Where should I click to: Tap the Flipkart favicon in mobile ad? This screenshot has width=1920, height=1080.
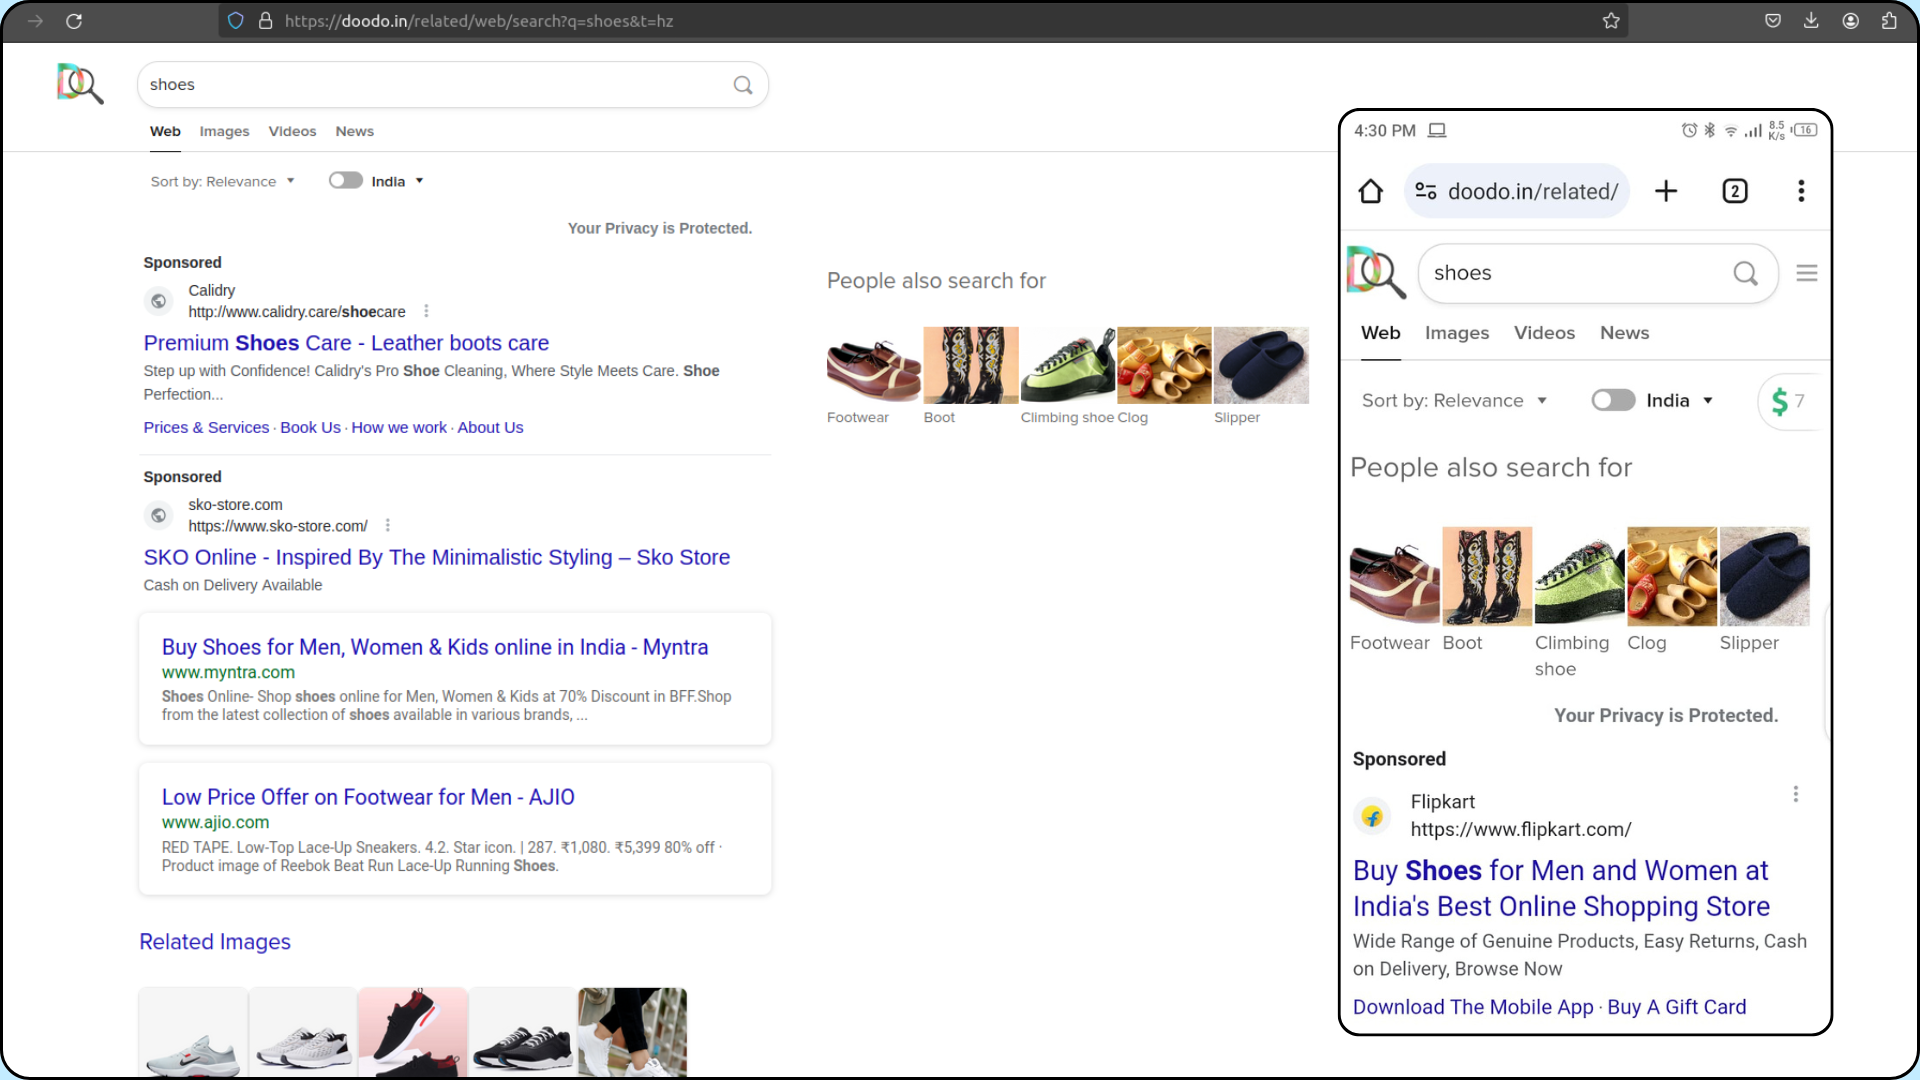tap(1373, 816)
